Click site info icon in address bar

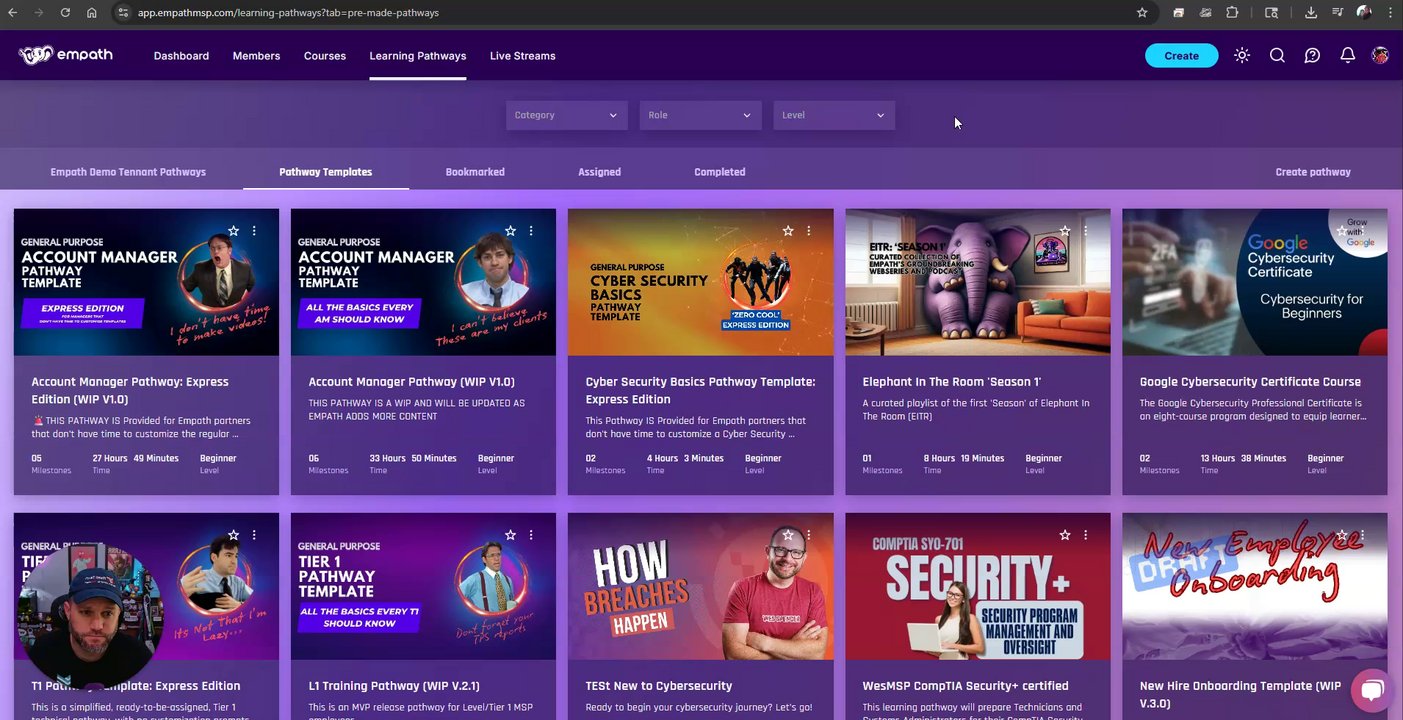tap(122, 12)
